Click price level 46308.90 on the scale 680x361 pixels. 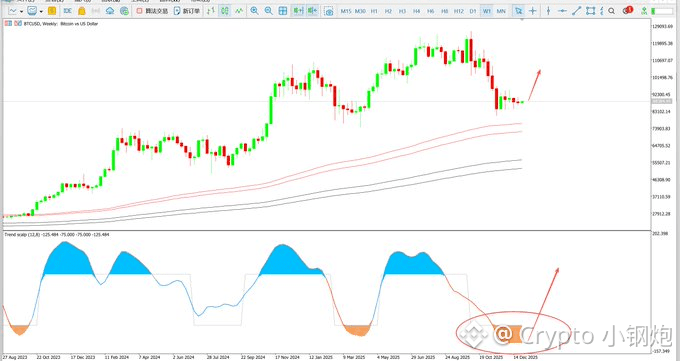pyautogui.click(x=662, y=180)
